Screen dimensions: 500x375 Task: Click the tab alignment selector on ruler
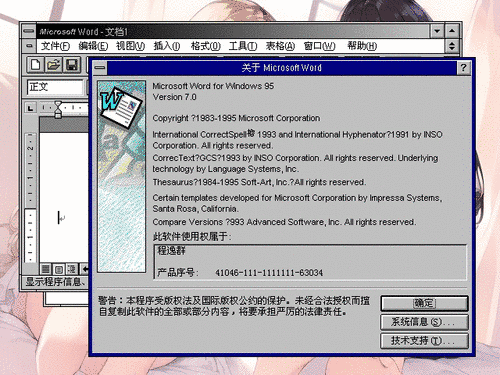pos(31,108)
